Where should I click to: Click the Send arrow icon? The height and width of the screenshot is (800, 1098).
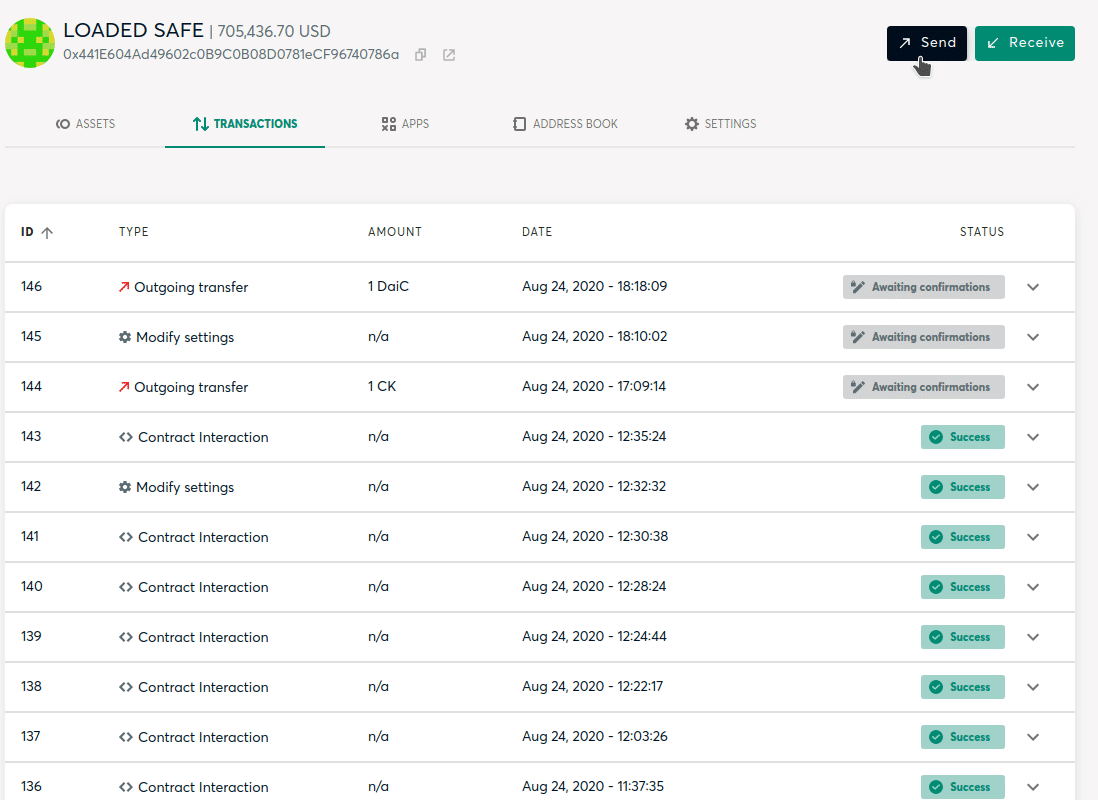[905, 43]
